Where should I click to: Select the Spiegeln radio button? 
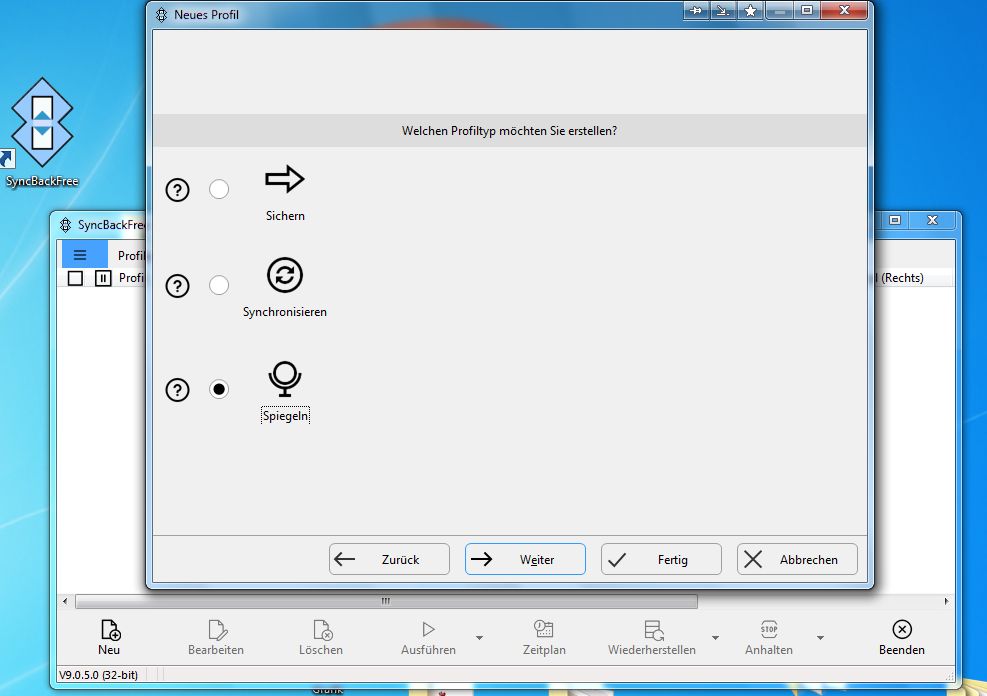coord(219,390)
